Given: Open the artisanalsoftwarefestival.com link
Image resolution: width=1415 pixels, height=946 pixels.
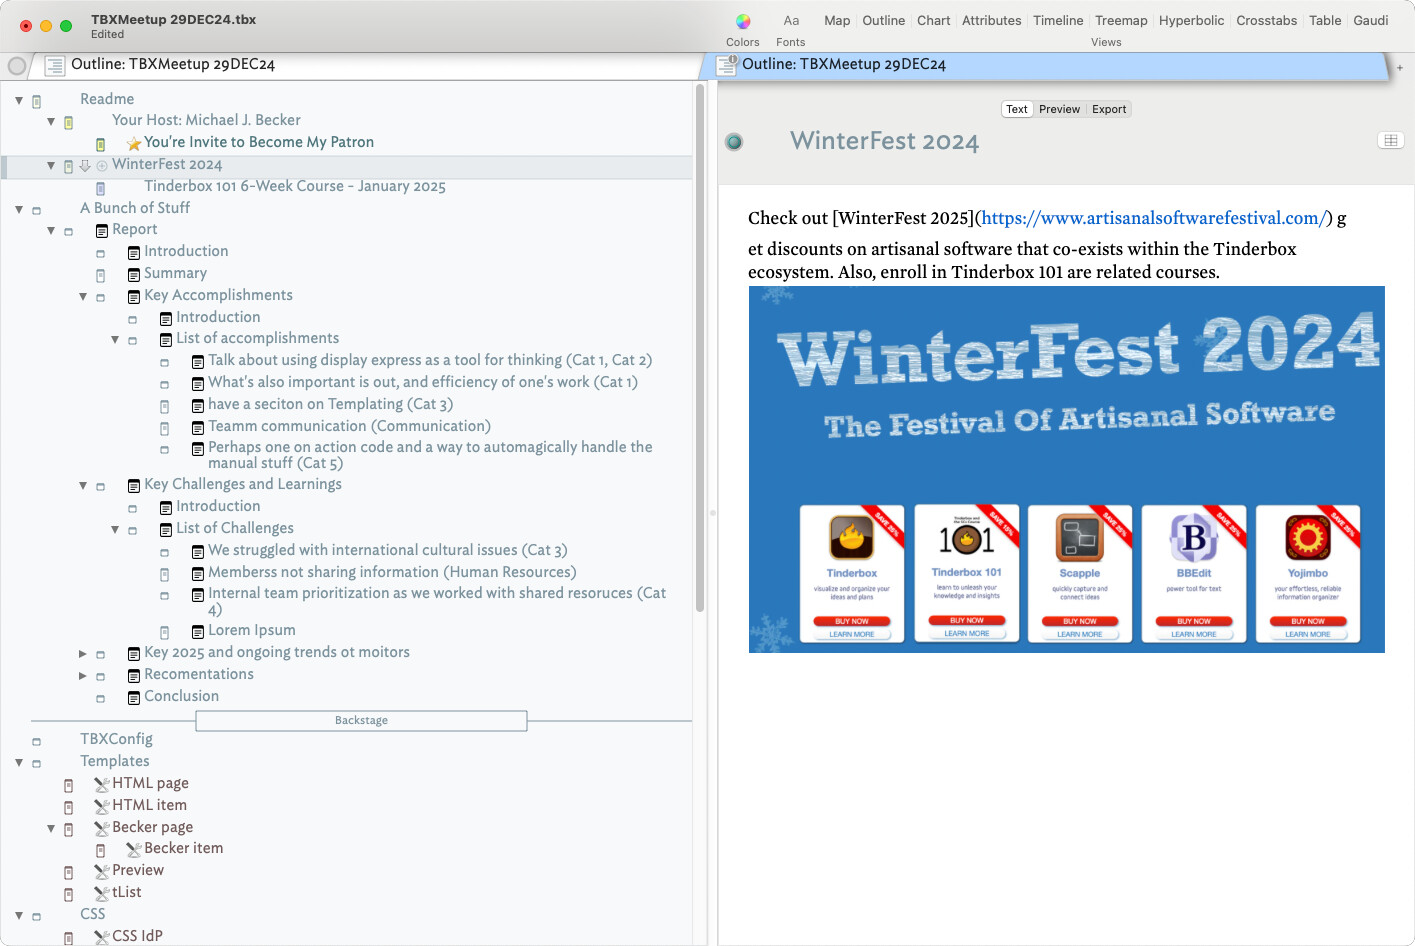Looking at the screenshot, I should pos(1153,218).
